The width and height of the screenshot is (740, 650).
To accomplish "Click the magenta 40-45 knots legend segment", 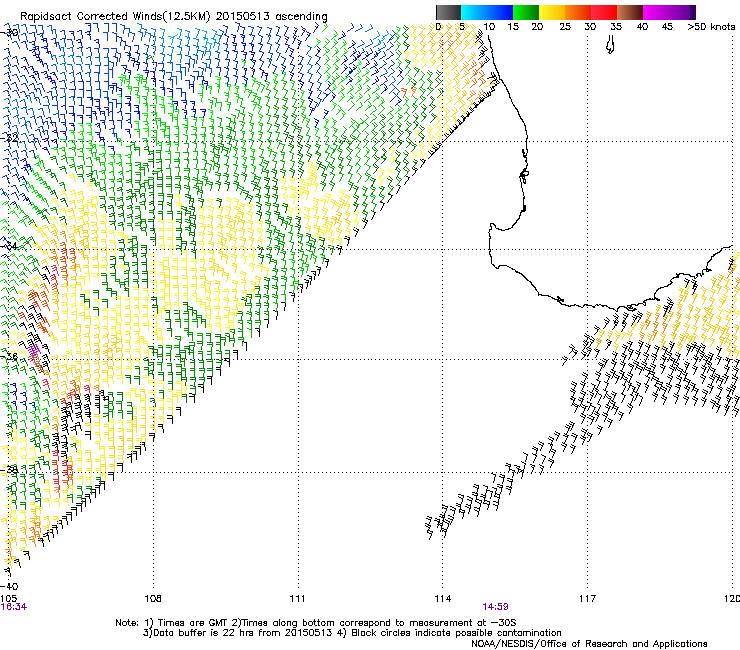I will tap(656, 12).
